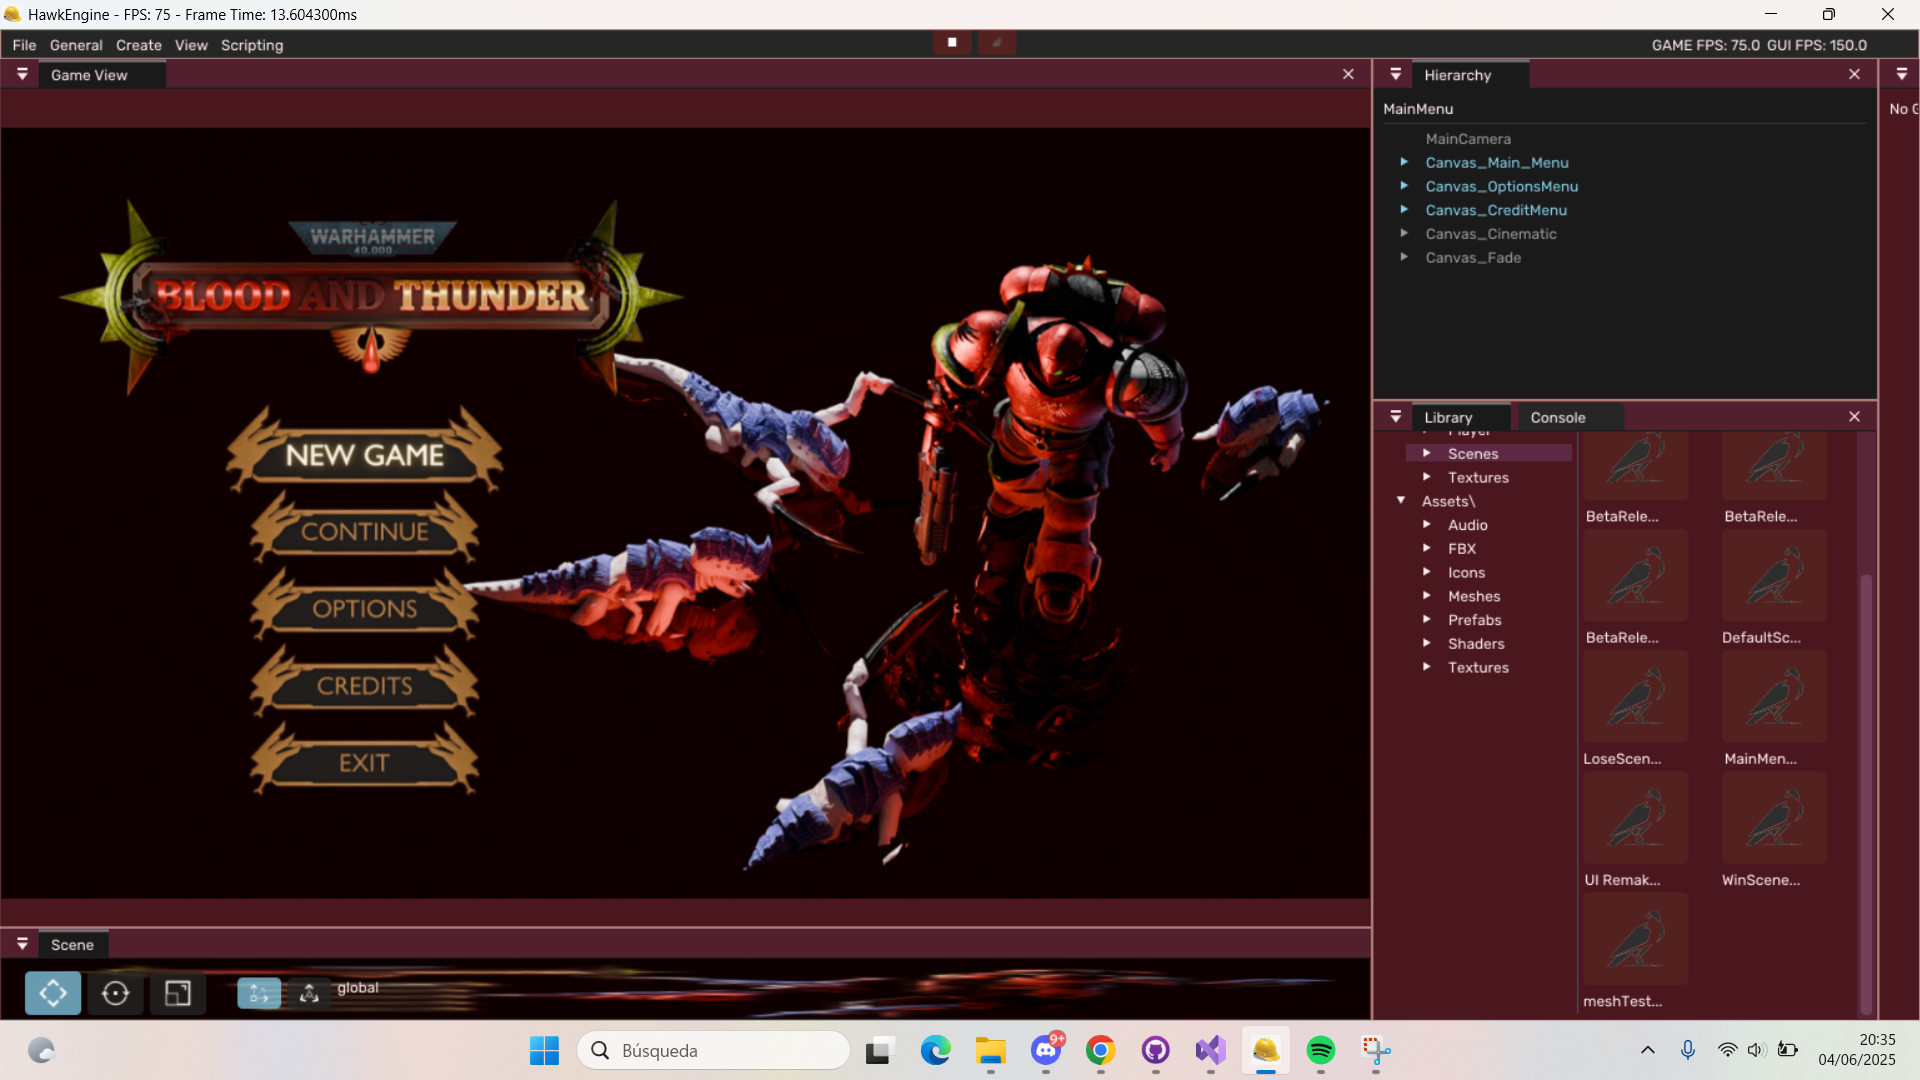Expand the Canvas_Cinematic node

tap(1404, 233)
